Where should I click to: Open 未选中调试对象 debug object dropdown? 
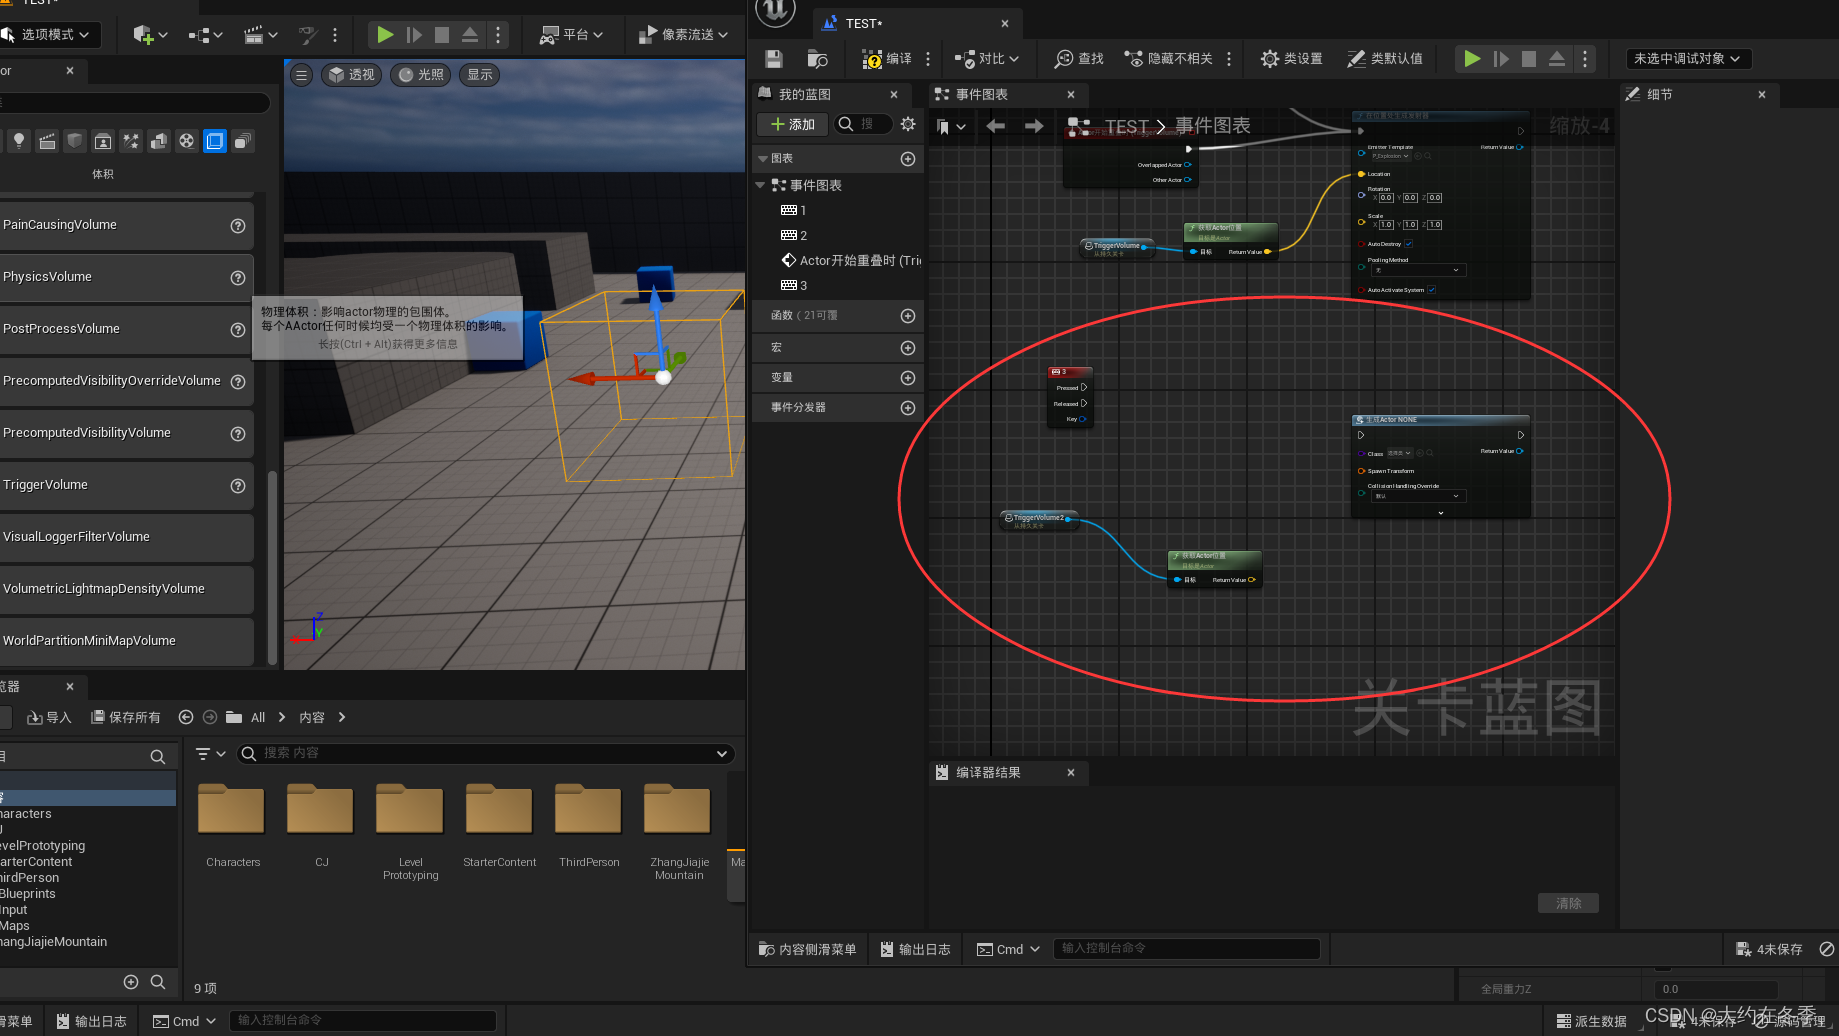[1688, 59]
